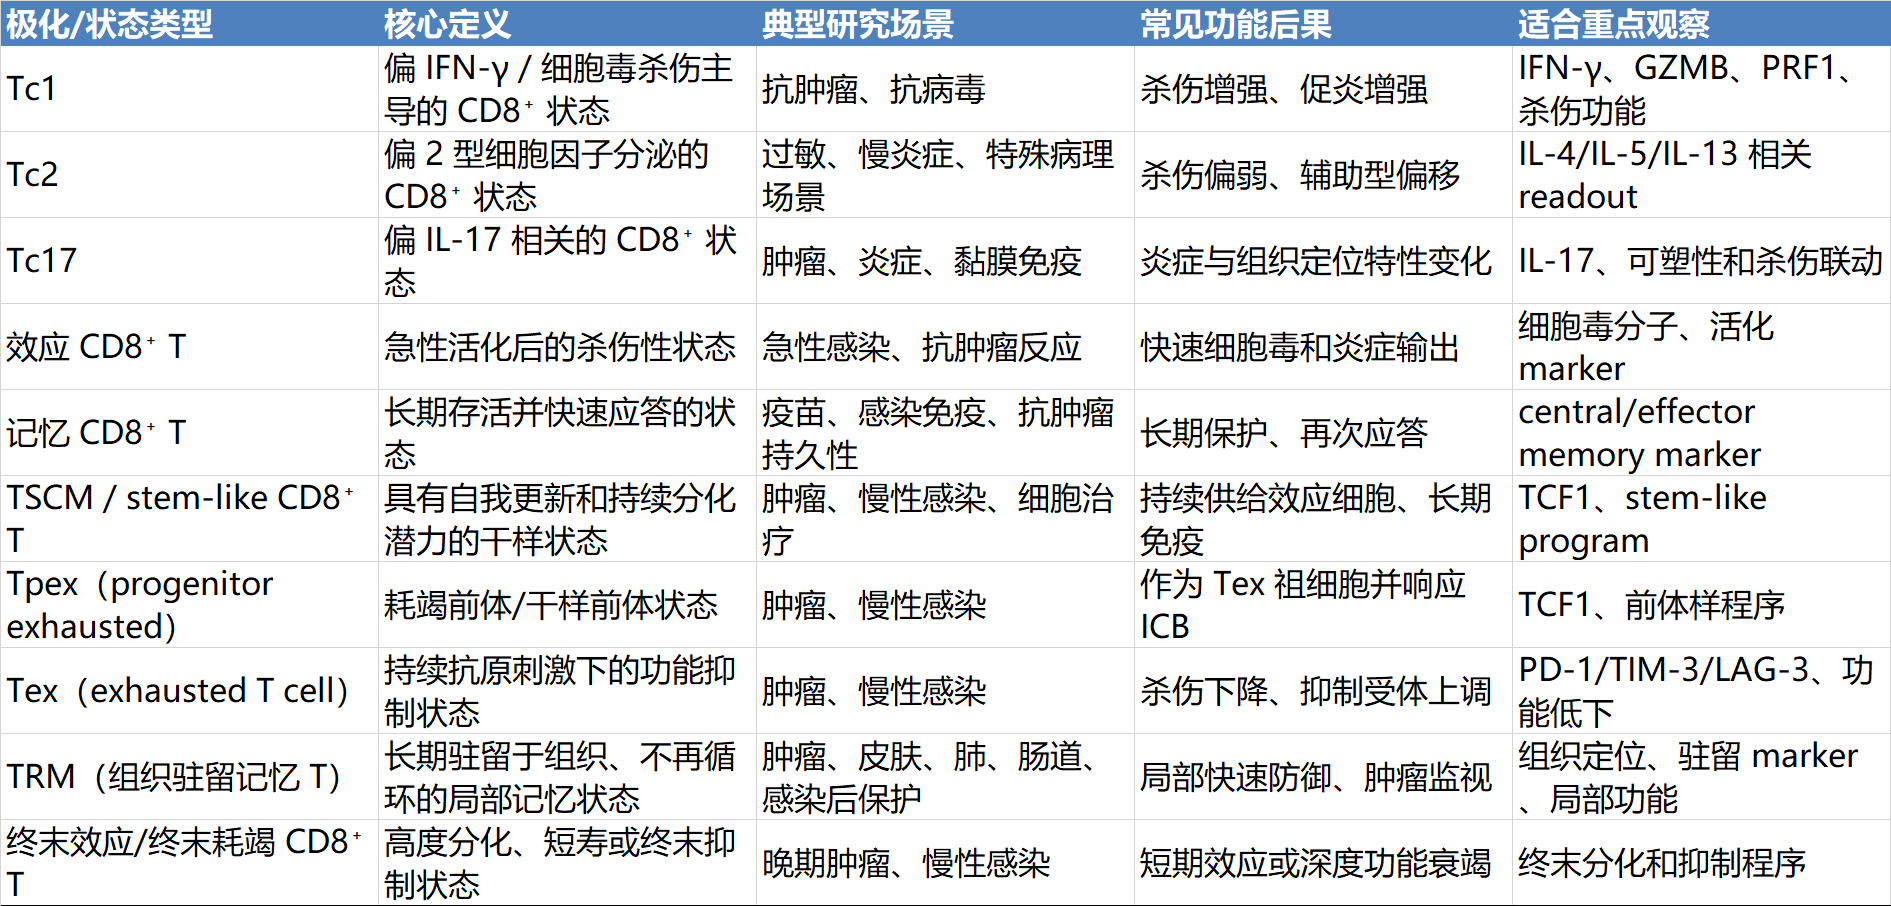The height and width of the screenshot is (906, 1891).
Task: Click the 适合重点观察 column header
Action: point(1613,24)
